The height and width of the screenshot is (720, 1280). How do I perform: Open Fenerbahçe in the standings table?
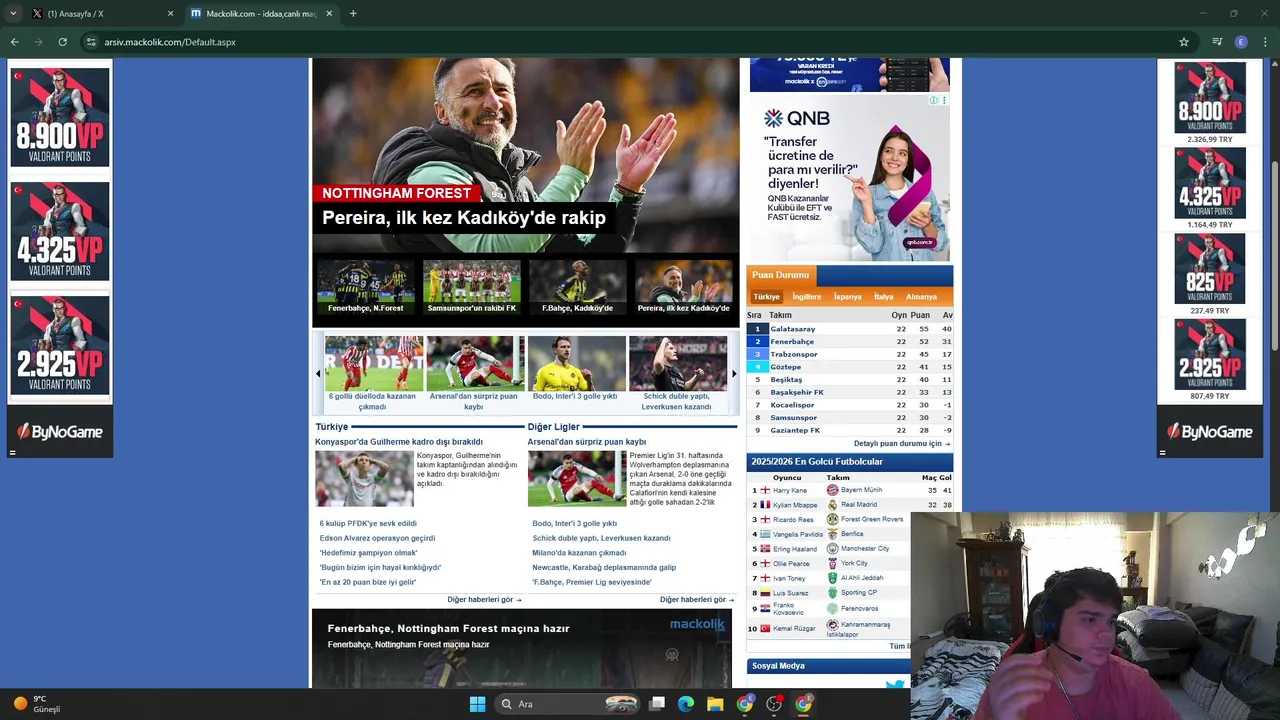[x=792, y=342]
